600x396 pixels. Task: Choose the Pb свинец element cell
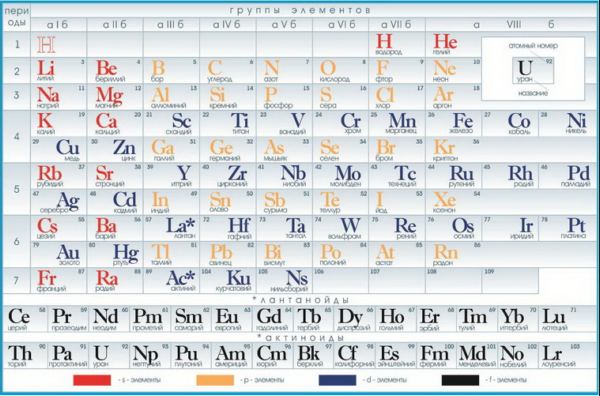click(227, 254)
